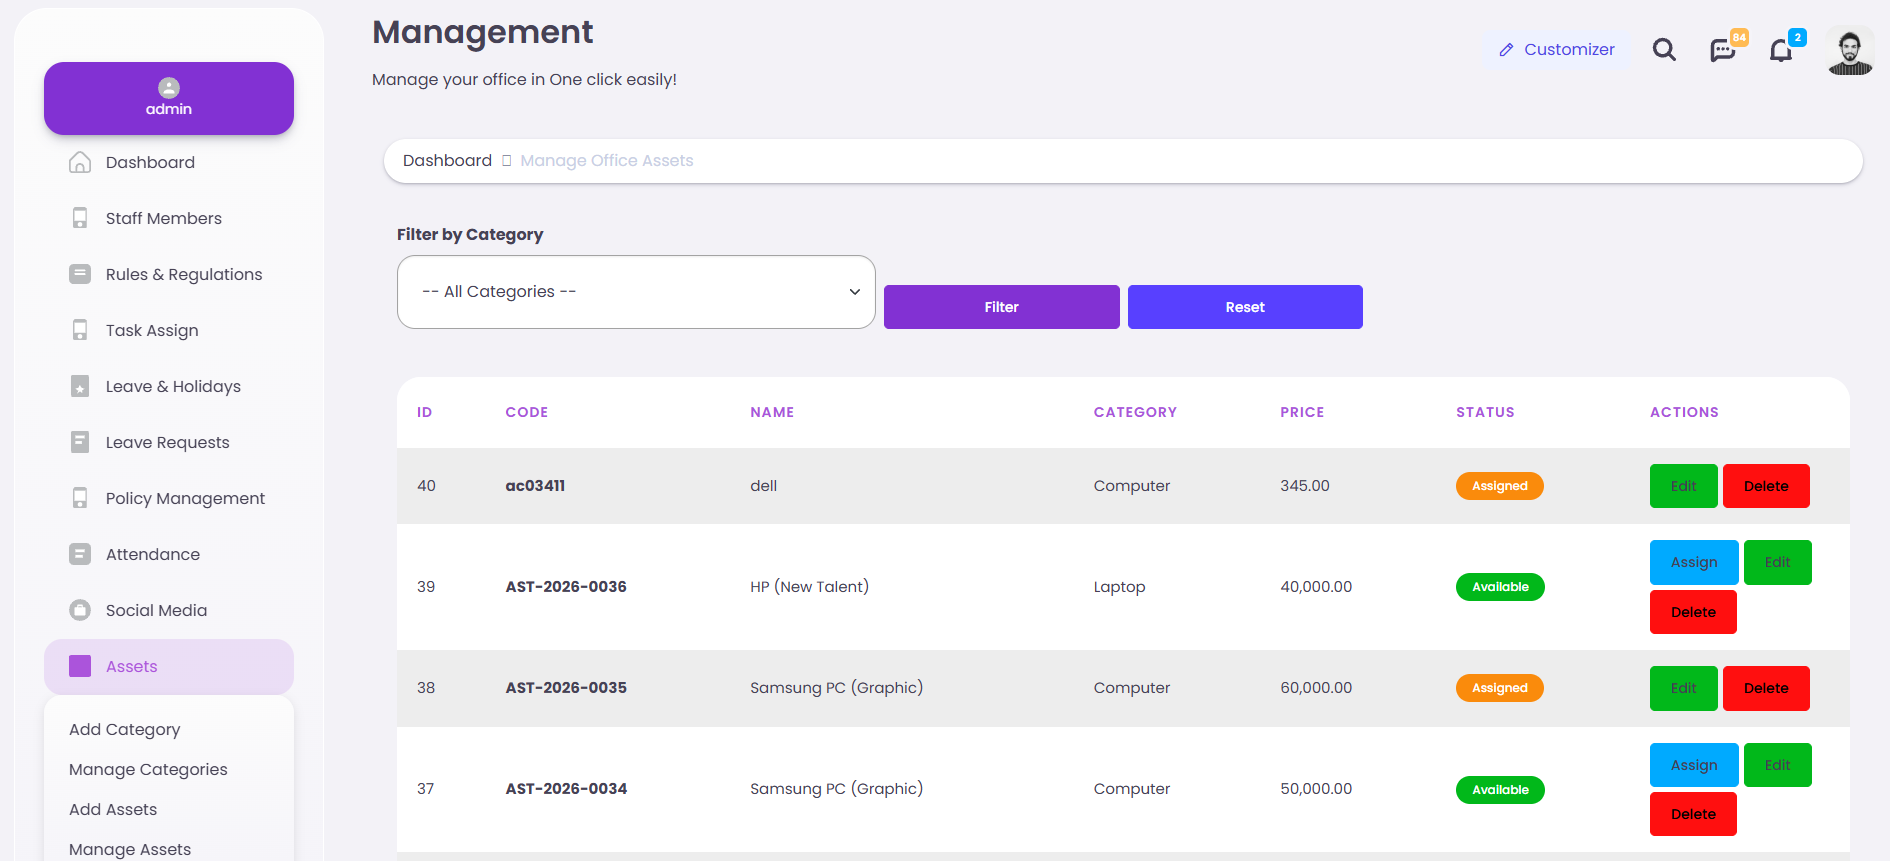The width and height of the screenshot is (1890, 861).
Task: Click the CODE column header
Action: 527,412
